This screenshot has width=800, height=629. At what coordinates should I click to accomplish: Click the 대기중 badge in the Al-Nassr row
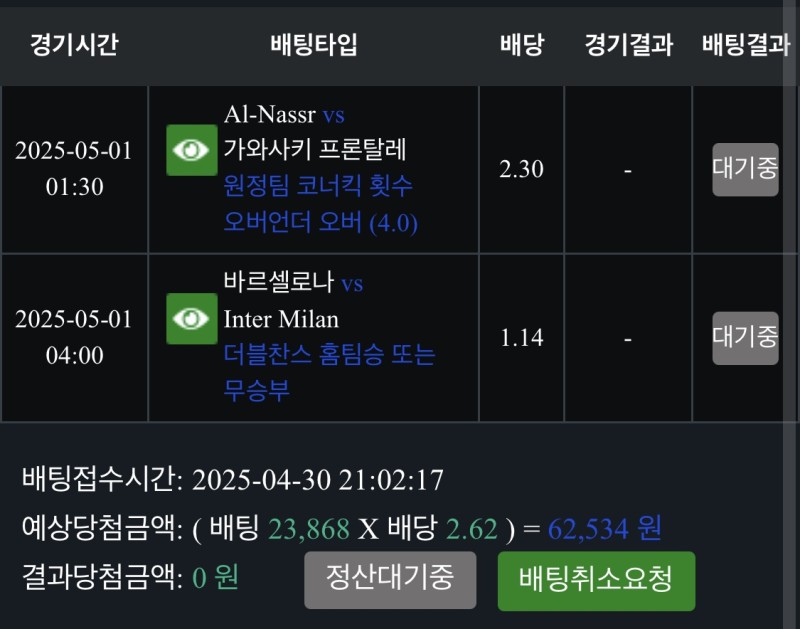tap(745, 169)
